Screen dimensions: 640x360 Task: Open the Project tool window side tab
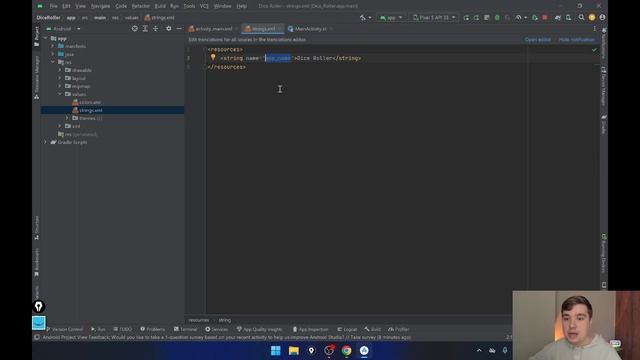36,36
